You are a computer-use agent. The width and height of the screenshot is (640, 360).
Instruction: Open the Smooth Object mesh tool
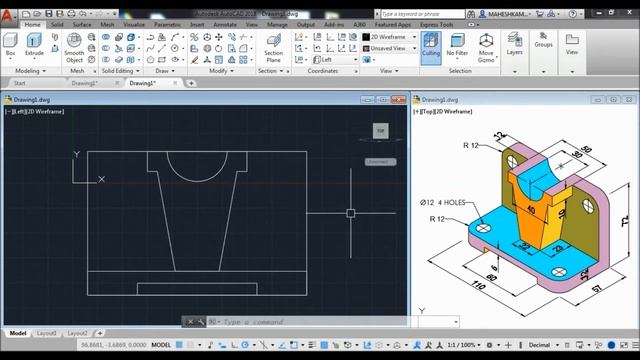coord(74,48)
